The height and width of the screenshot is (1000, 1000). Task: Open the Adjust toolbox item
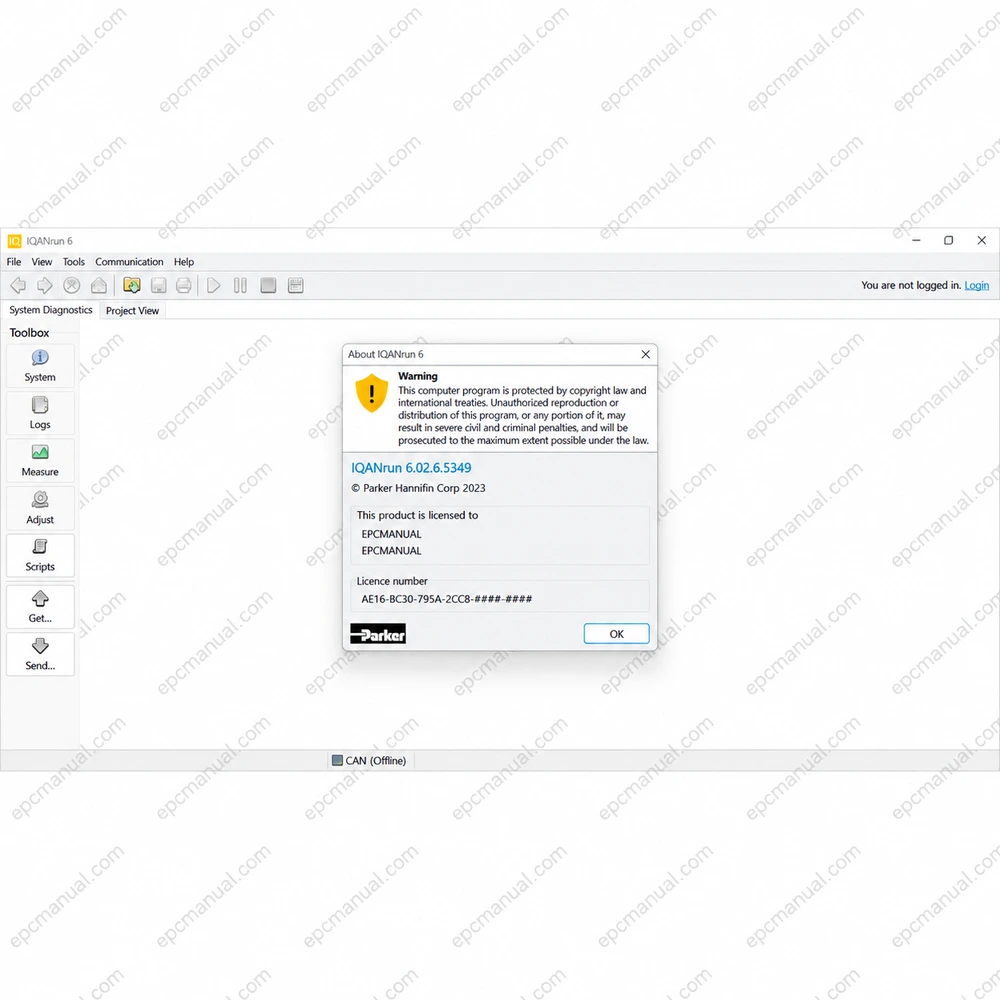(40, 508)
